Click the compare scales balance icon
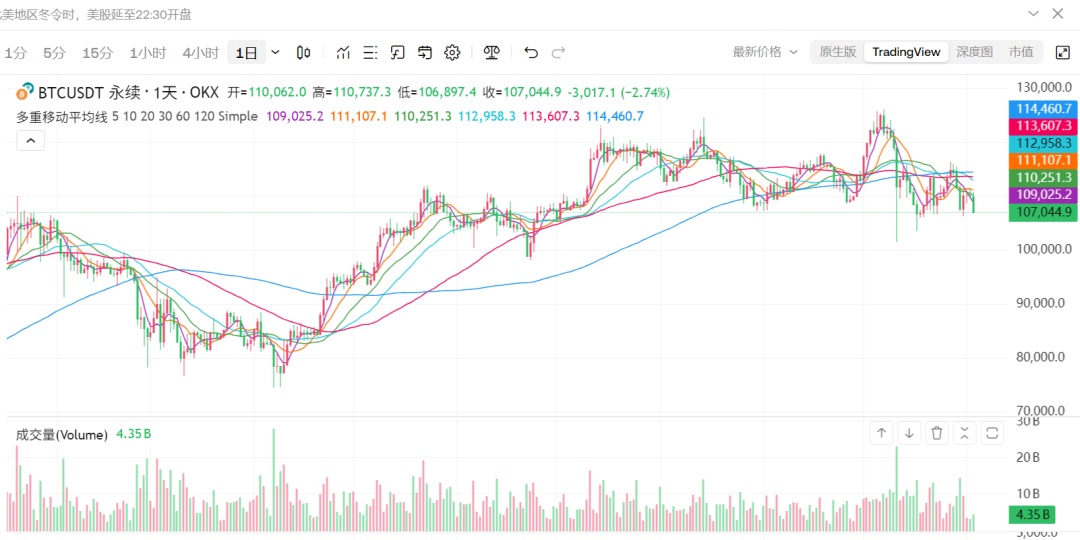Viewport: 1080px width, 540px height. 491,52
